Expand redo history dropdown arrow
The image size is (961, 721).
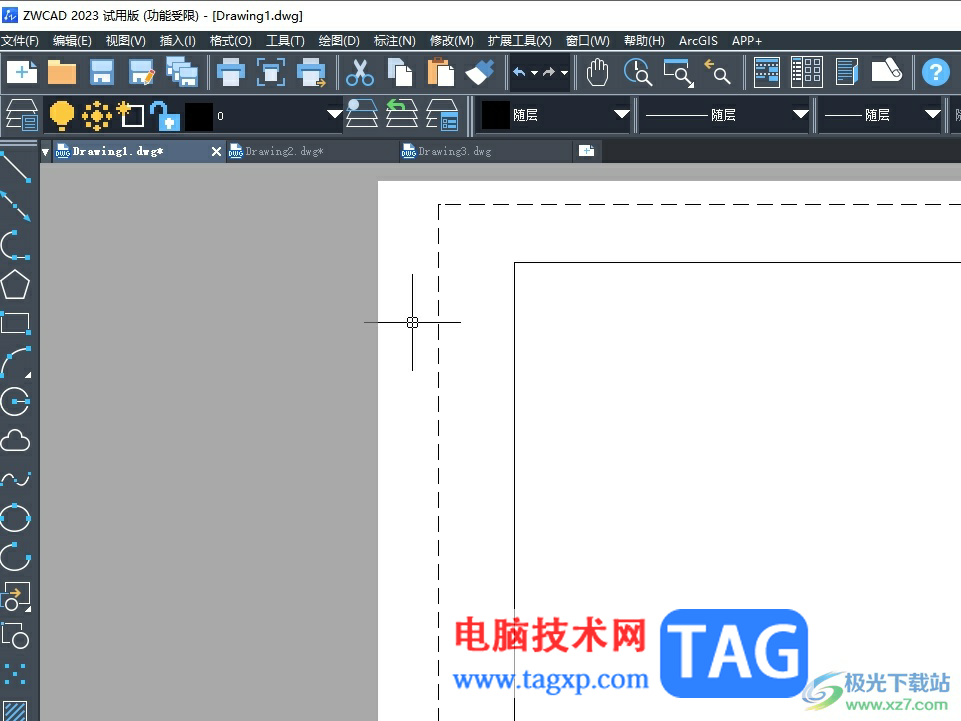pos(564,73)
